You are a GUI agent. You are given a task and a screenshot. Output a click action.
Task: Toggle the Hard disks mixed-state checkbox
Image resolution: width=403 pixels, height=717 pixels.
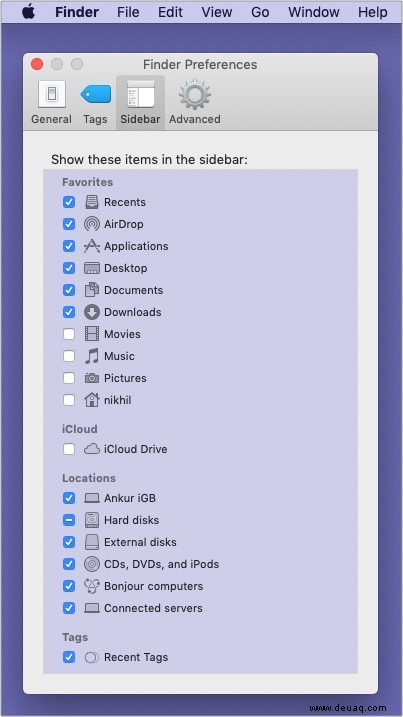[69, 520]
